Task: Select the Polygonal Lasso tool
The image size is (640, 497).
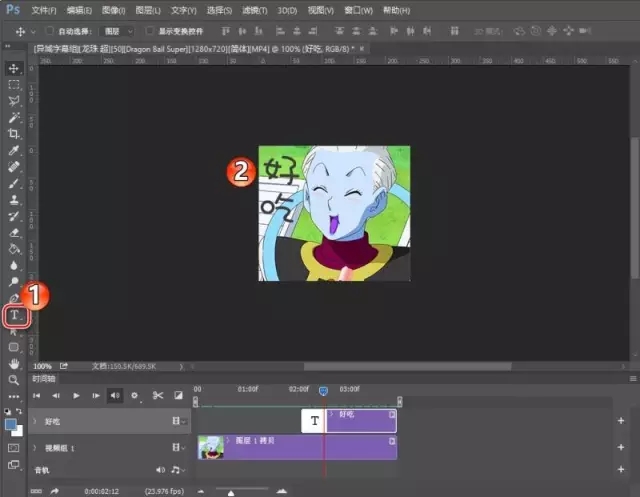Action: (14, 101)
